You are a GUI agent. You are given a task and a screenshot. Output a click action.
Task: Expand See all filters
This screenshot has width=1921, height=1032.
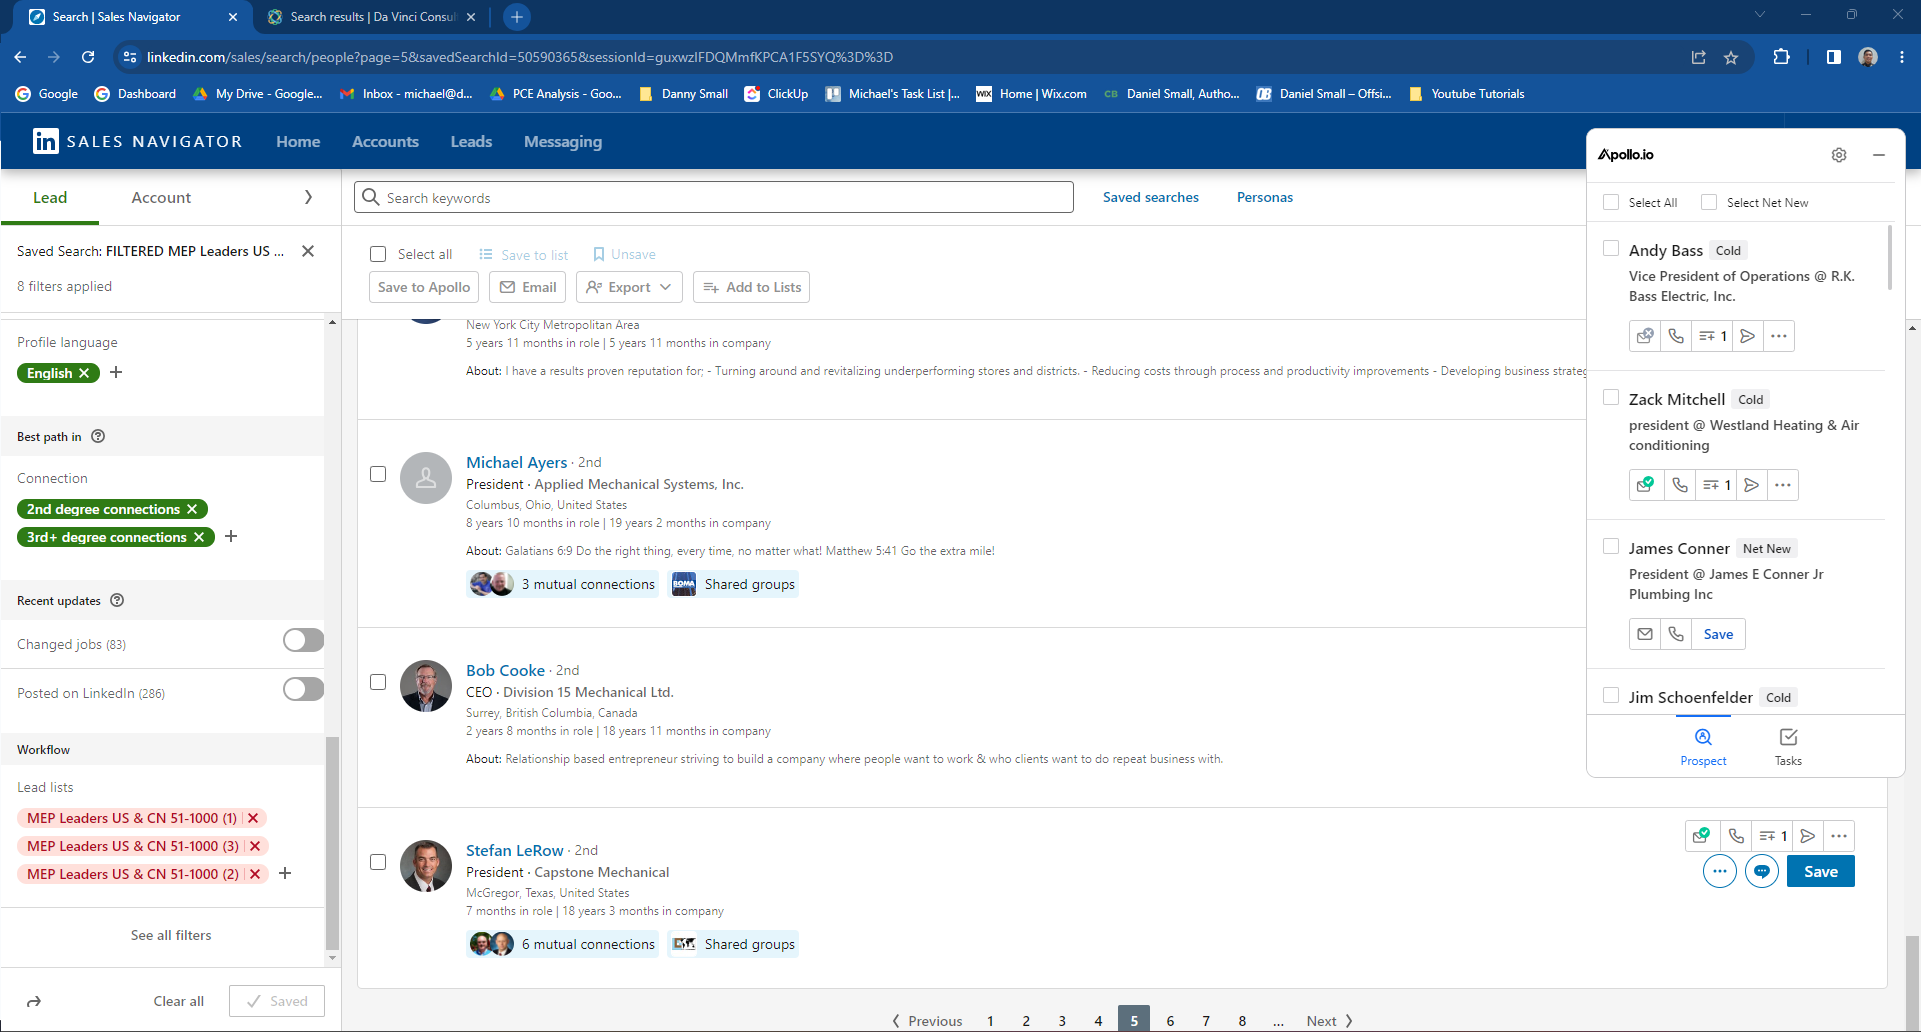[171, 935]
